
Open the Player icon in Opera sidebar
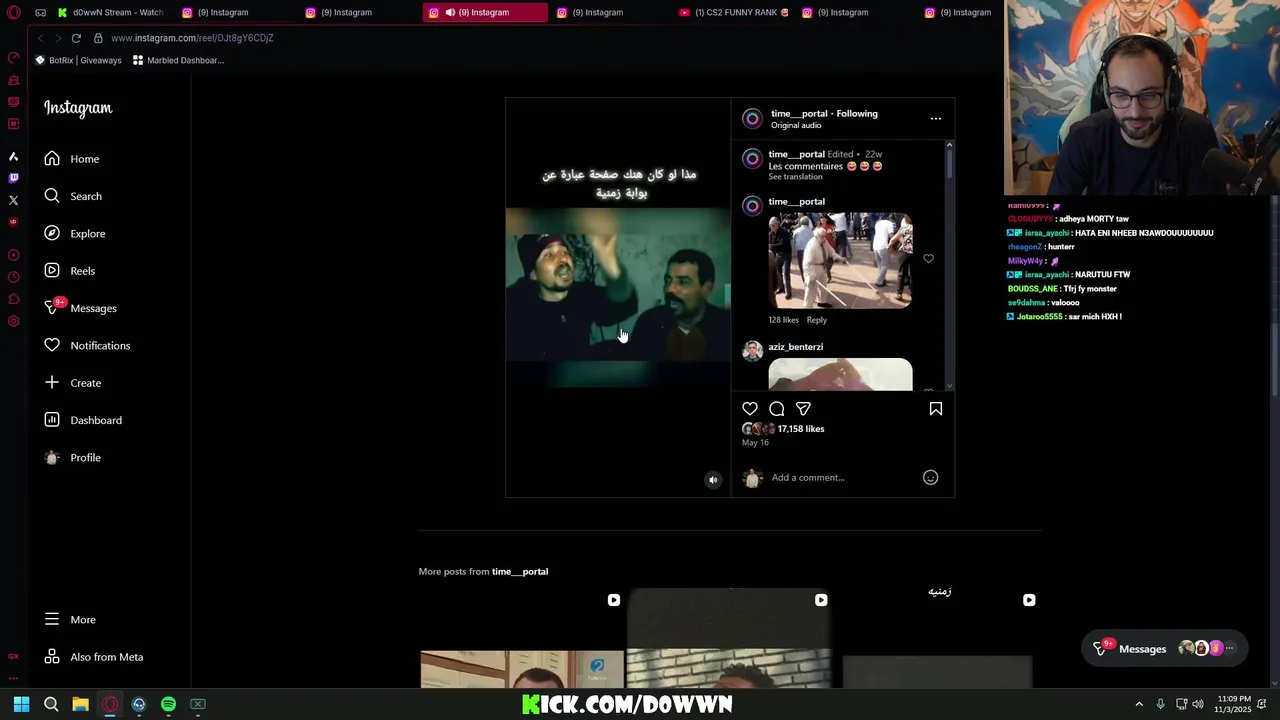pyautogui.click(x=13, y=255)
